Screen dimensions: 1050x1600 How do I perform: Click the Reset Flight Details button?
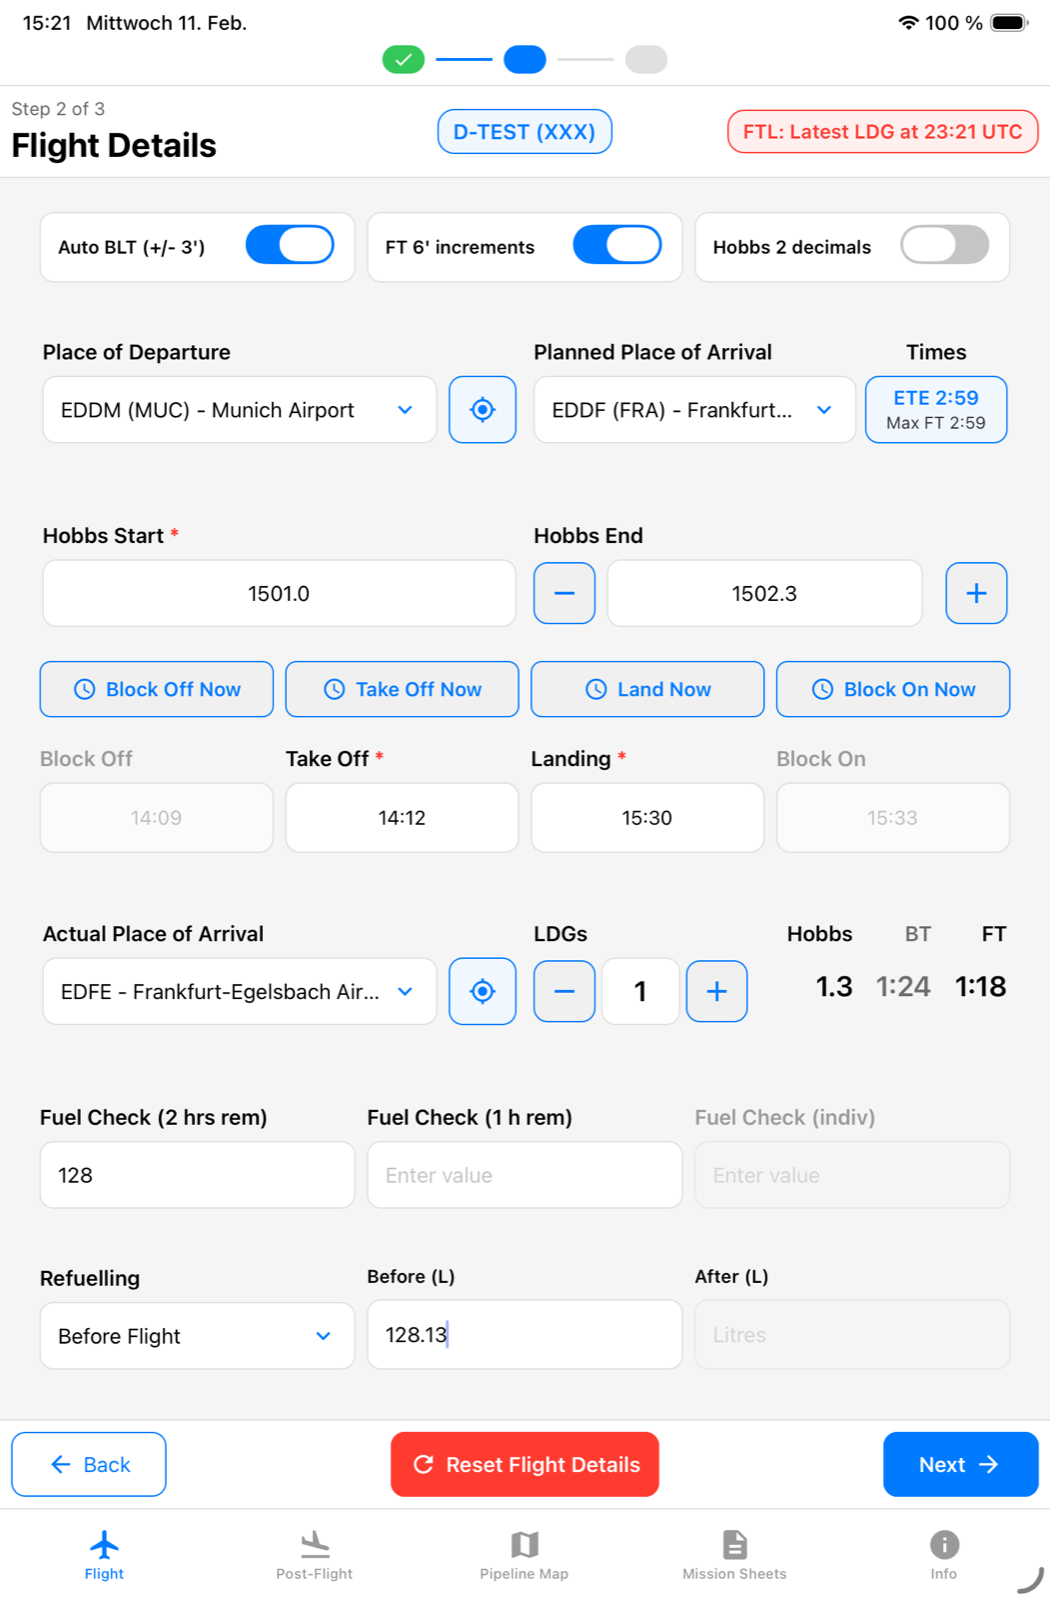pyautogui.click(x=524, y=1464)
